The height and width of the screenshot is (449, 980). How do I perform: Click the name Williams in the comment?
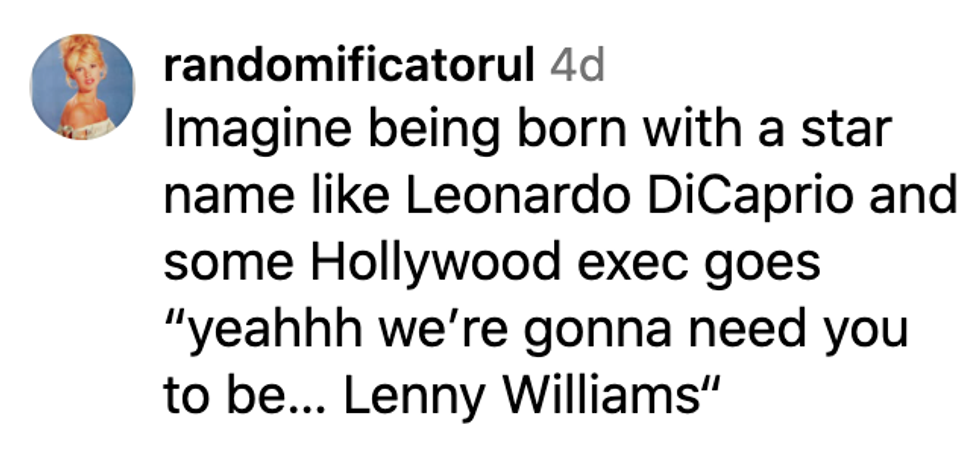click(600, 395)
